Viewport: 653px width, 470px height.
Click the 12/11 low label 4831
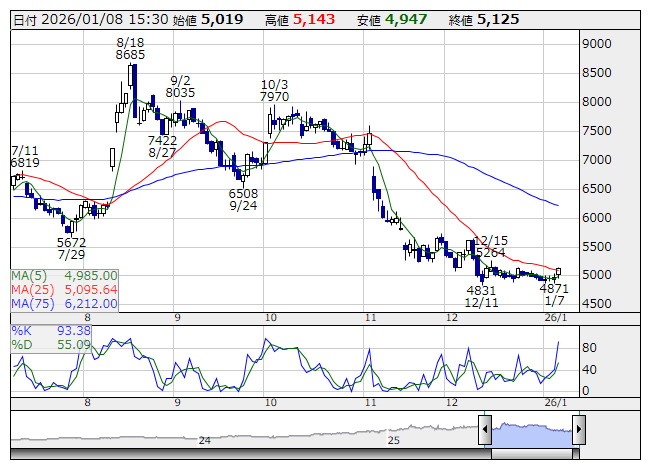pyautogui.click(x=481, y=288)
